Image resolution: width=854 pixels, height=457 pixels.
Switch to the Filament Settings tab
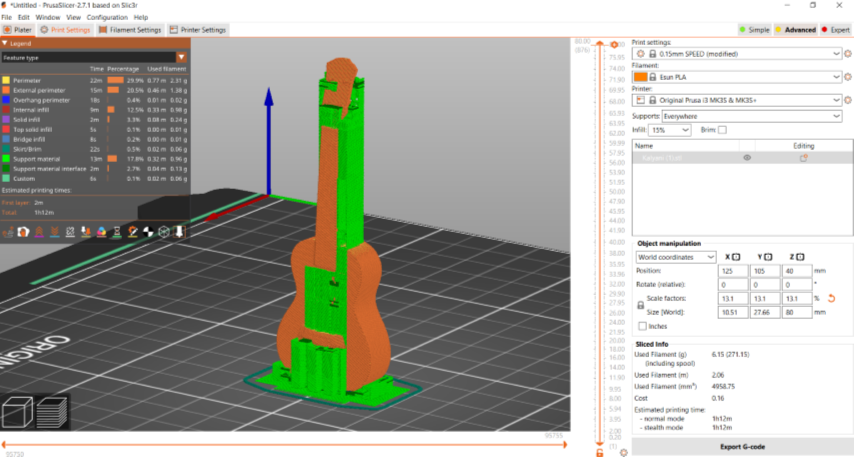[x=130, y=30]
